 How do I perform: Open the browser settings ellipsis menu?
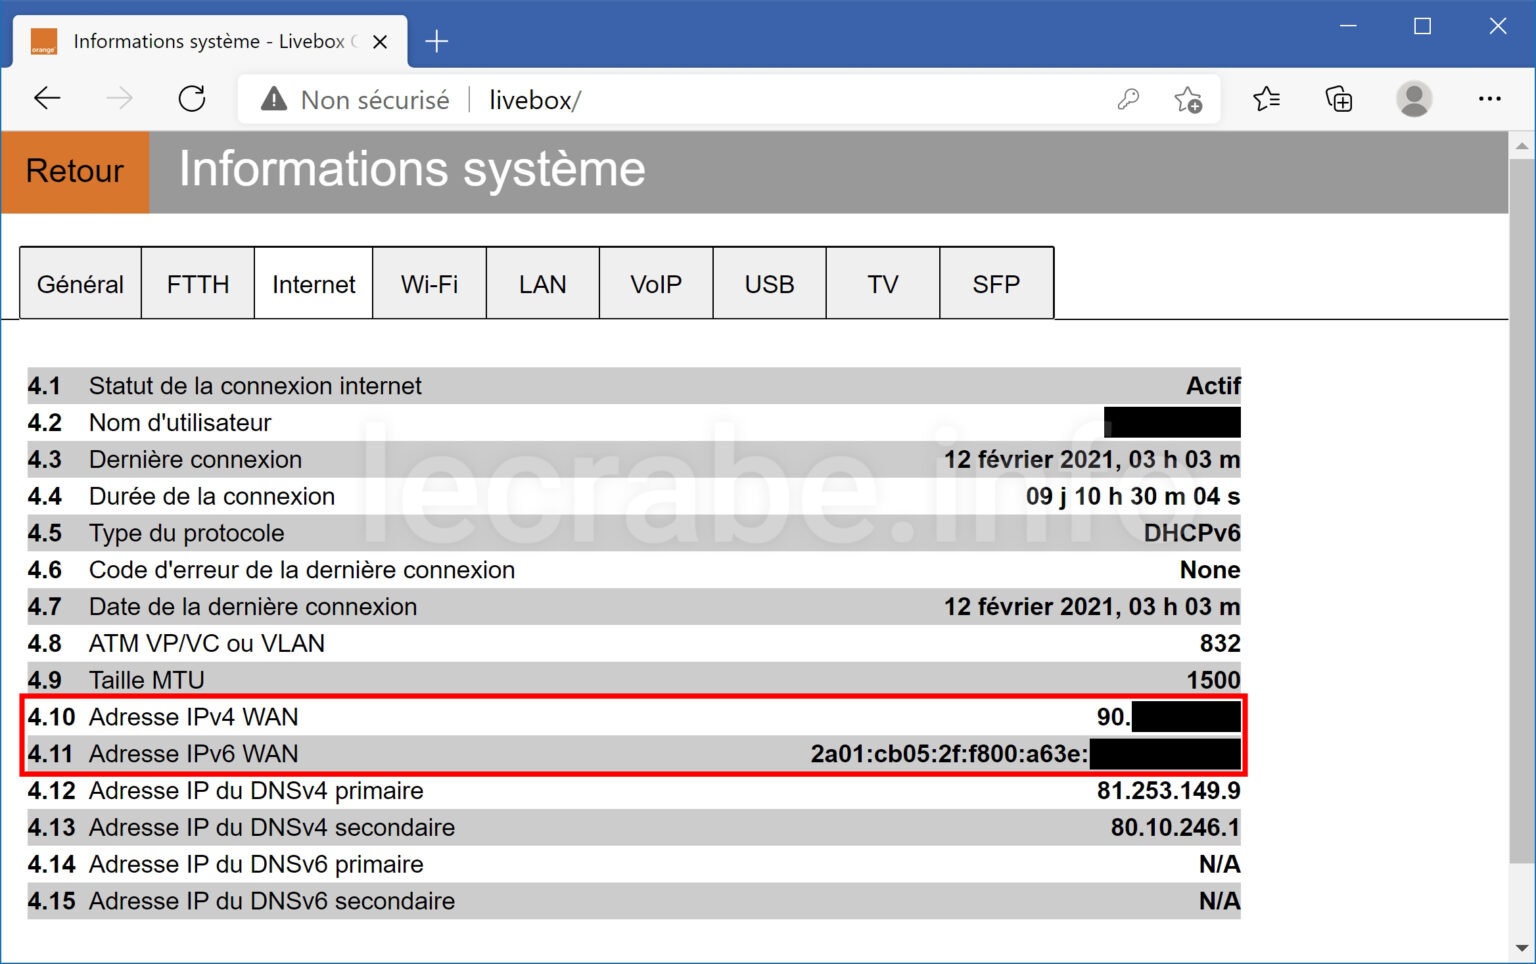coord(1491,99)
